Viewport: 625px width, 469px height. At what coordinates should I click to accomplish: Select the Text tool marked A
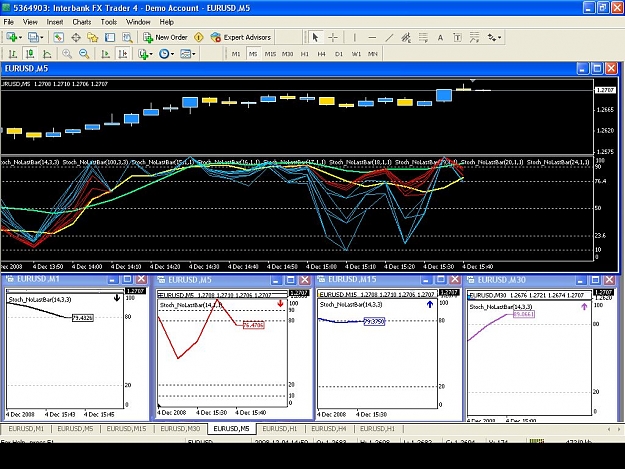[440, 37]
